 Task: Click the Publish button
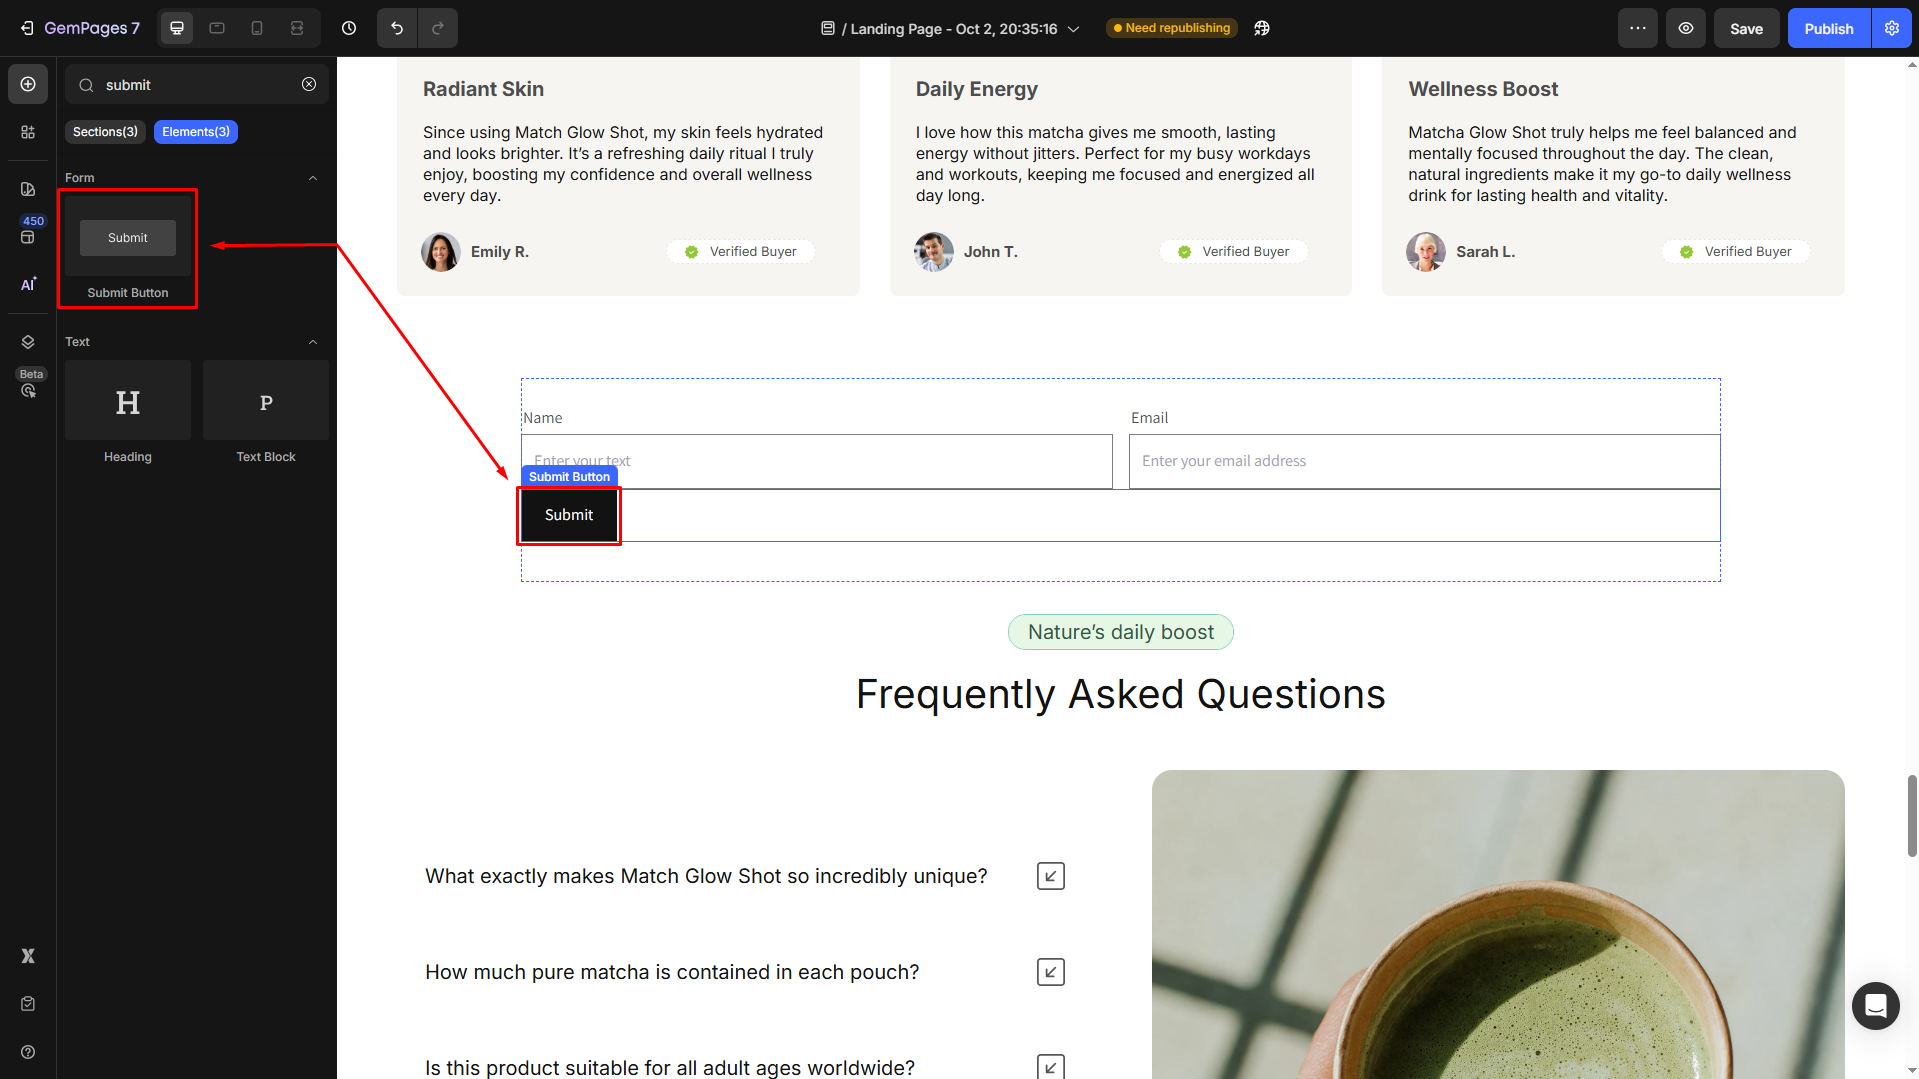coord(1828,28)
